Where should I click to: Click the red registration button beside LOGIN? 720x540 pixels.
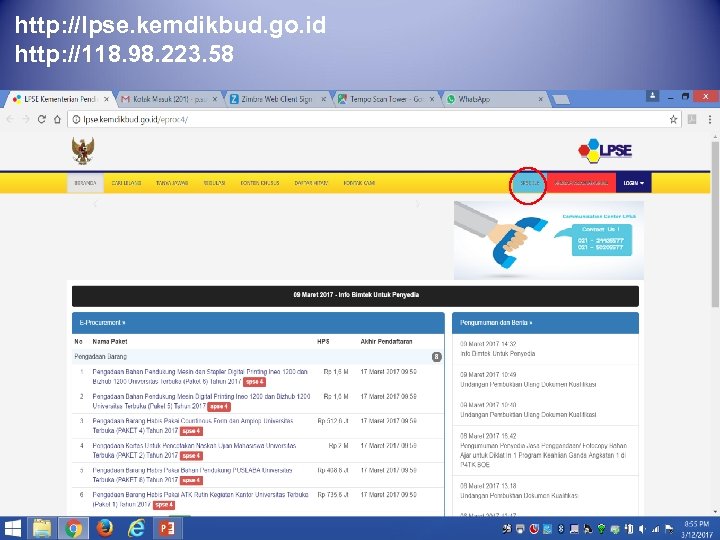click(581, 183)
